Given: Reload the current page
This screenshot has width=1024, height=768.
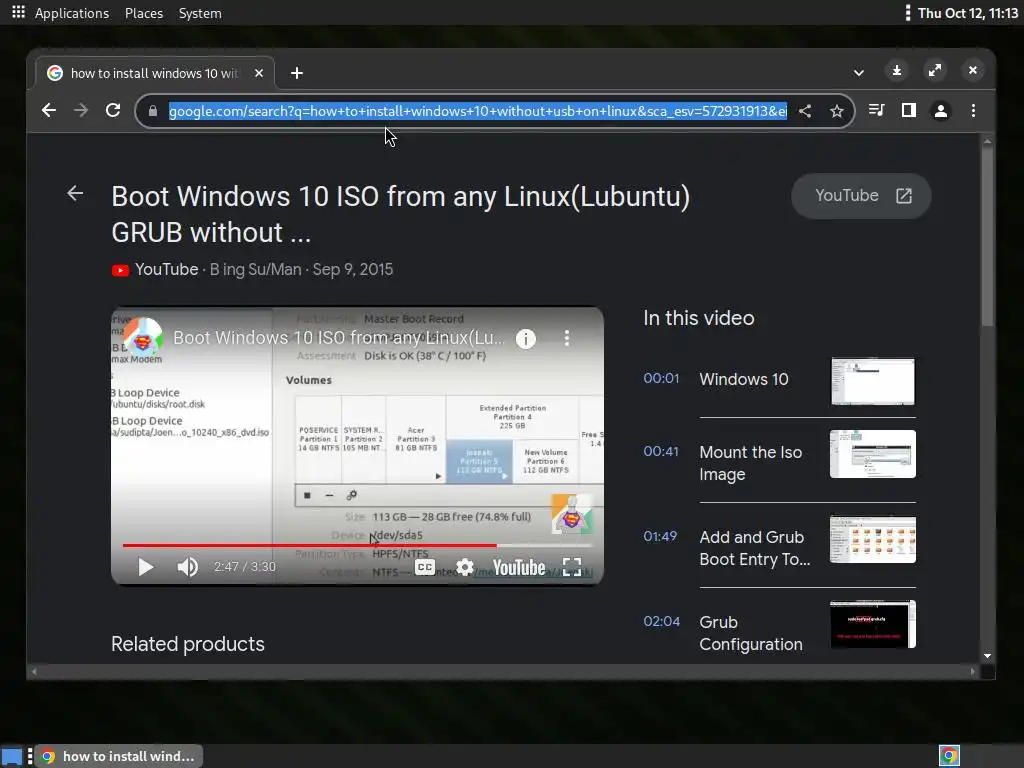Looking at the screenshot, I should pos(113,110).
